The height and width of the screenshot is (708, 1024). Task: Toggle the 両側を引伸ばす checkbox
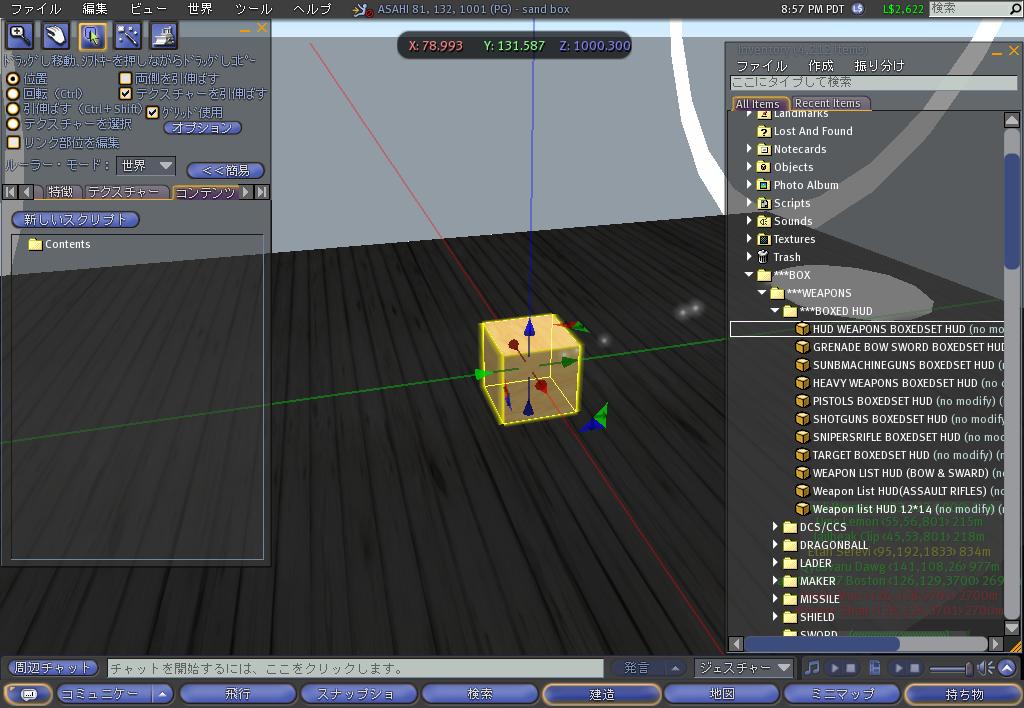pos(125,78)
